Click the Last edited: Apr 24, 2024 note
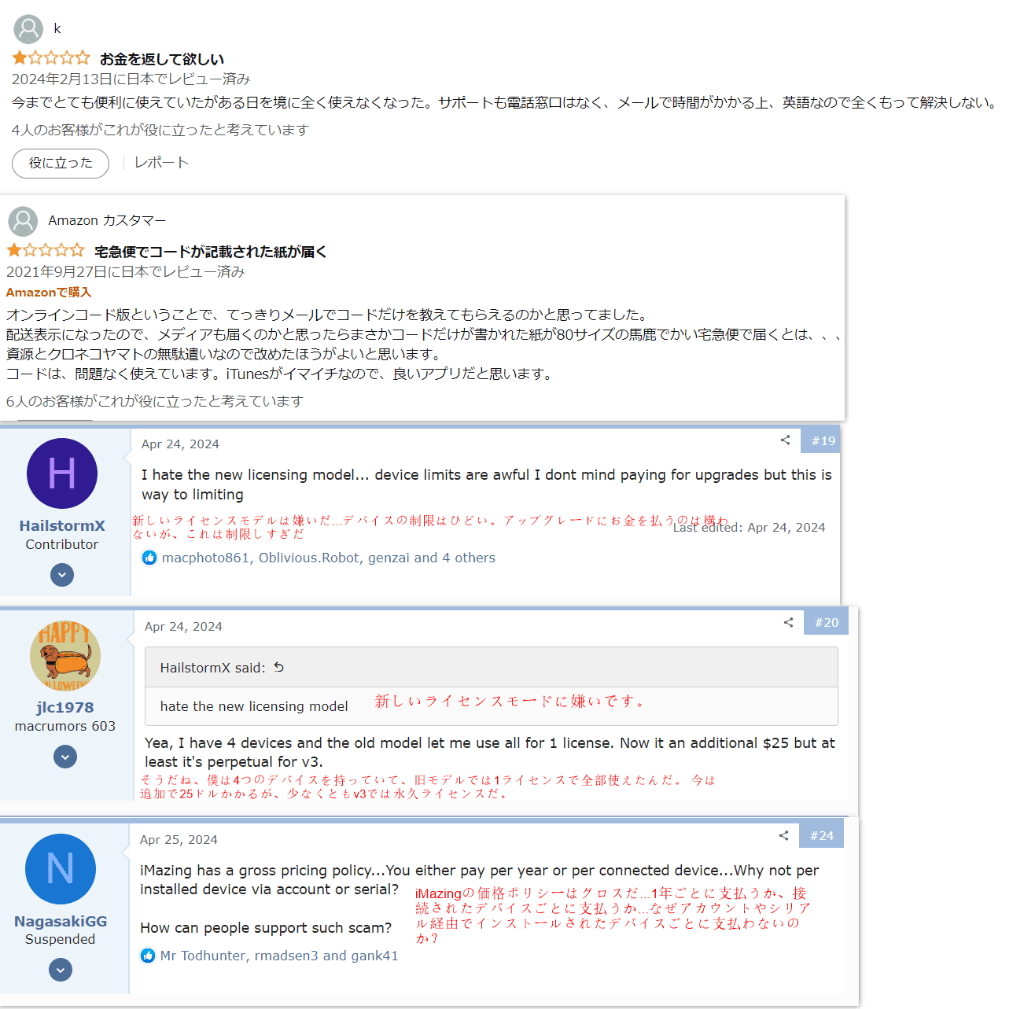 pos(749,528)
